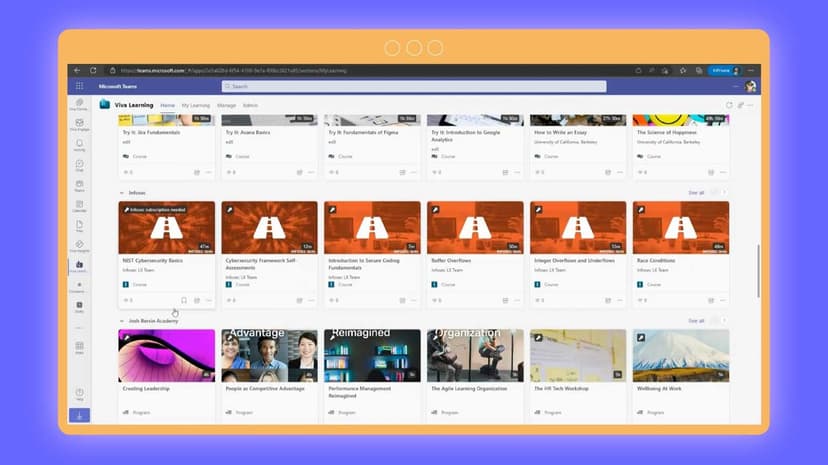Open more options on Race Conditions card

coord(723,300)
